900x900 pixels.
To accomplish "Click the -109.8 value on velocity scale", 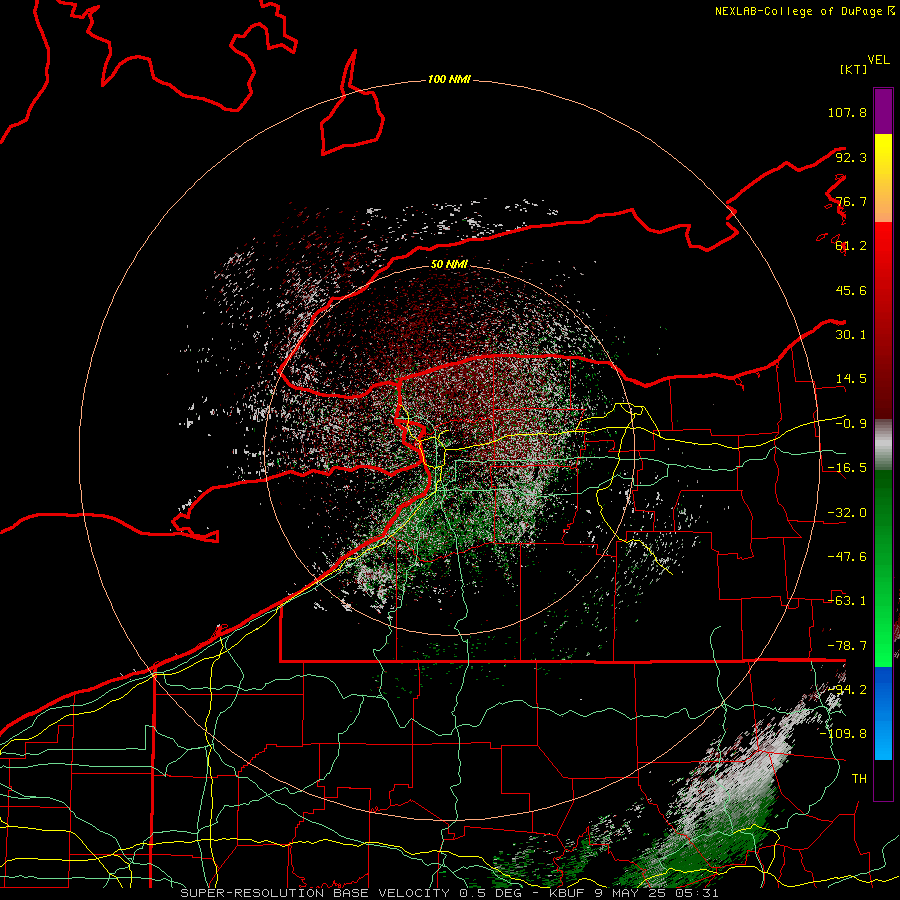I will 844,734.
